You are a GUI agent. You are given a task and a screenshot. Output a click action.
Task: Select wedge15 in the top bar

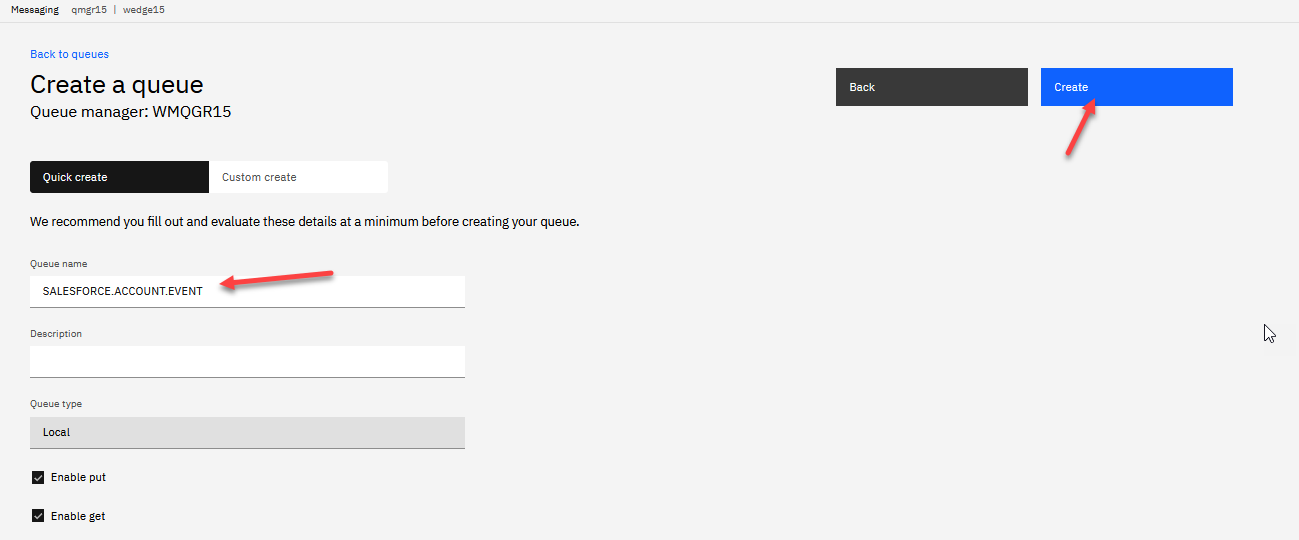pos(144,10)
